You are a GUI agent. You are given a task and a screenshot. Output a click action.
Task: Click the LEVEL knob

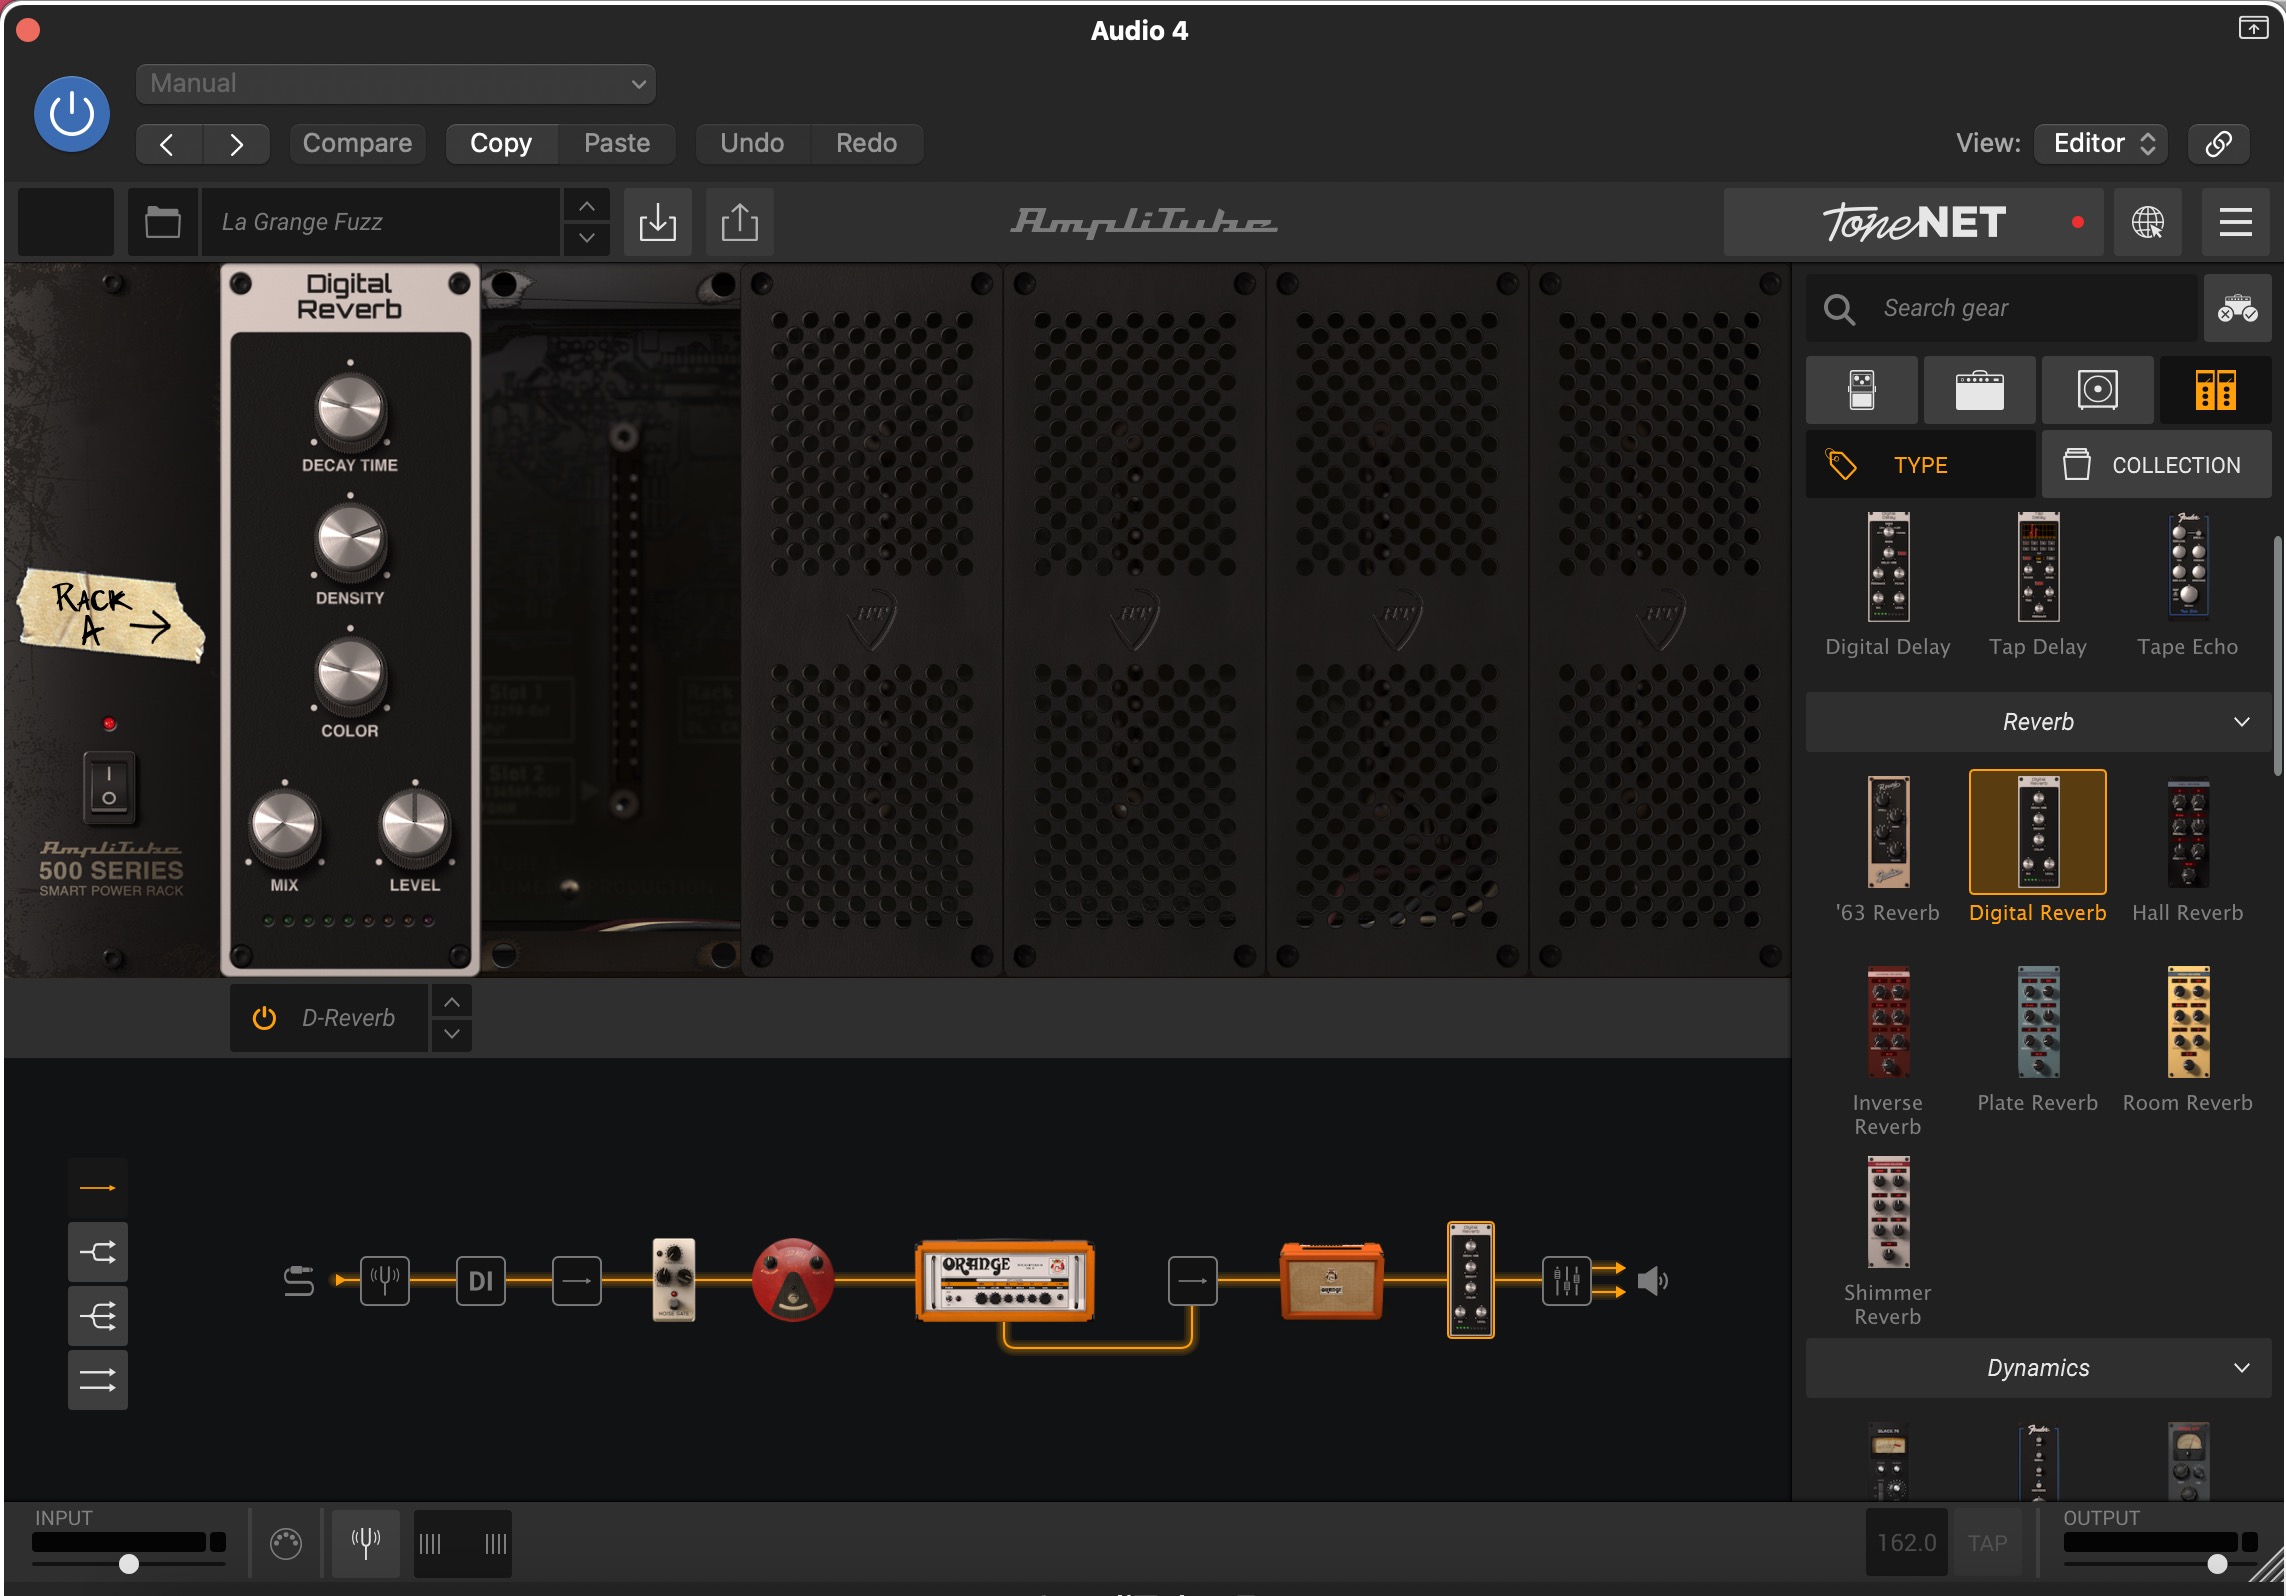click(414, 828)
